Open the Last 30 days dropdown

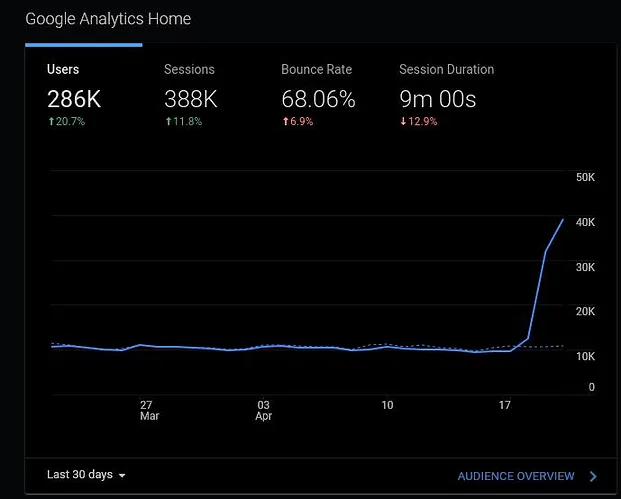86,474
